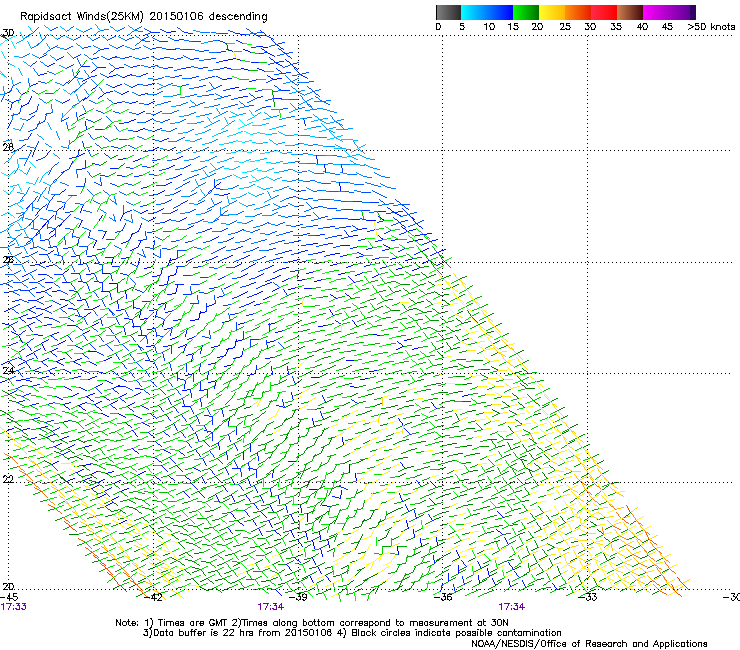Click the 'Note: 1) Times are GMT' line
The height and width of the screenshot is (650, 740).
(312, 623)
